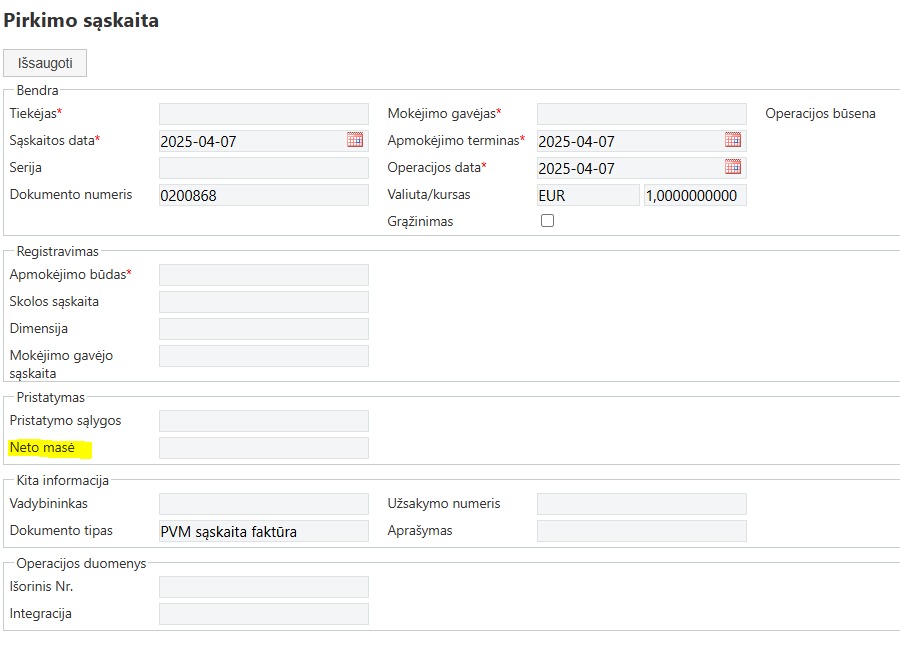The width and height of the screenshot is (900, 655).
Task: Click the Serija field
Action: (264, 168)
